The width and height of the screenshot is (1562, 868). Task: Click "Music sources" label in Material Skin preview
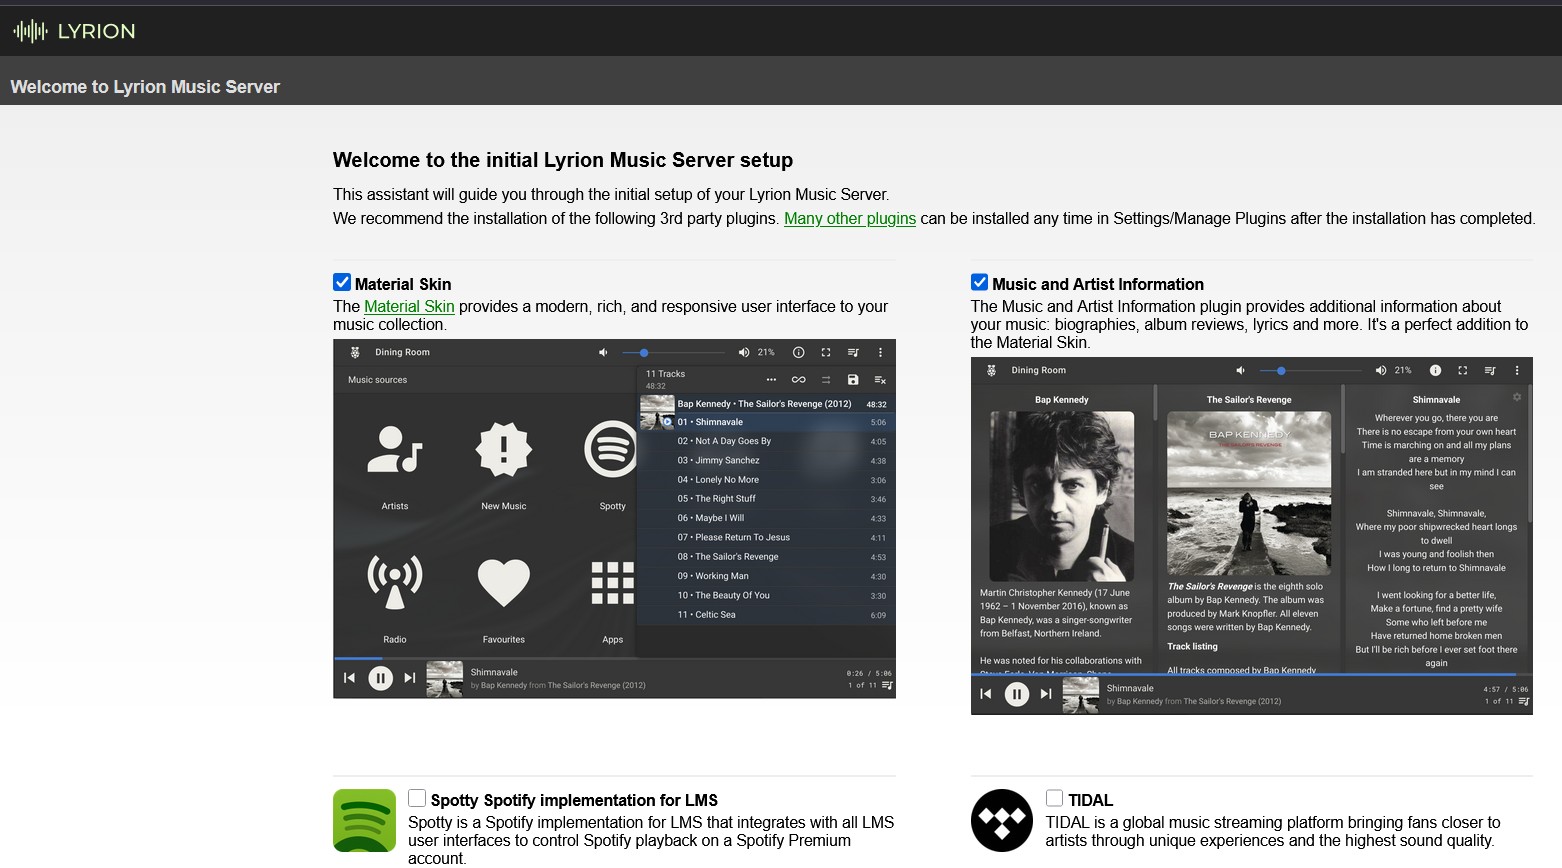(x=377, y=380)
